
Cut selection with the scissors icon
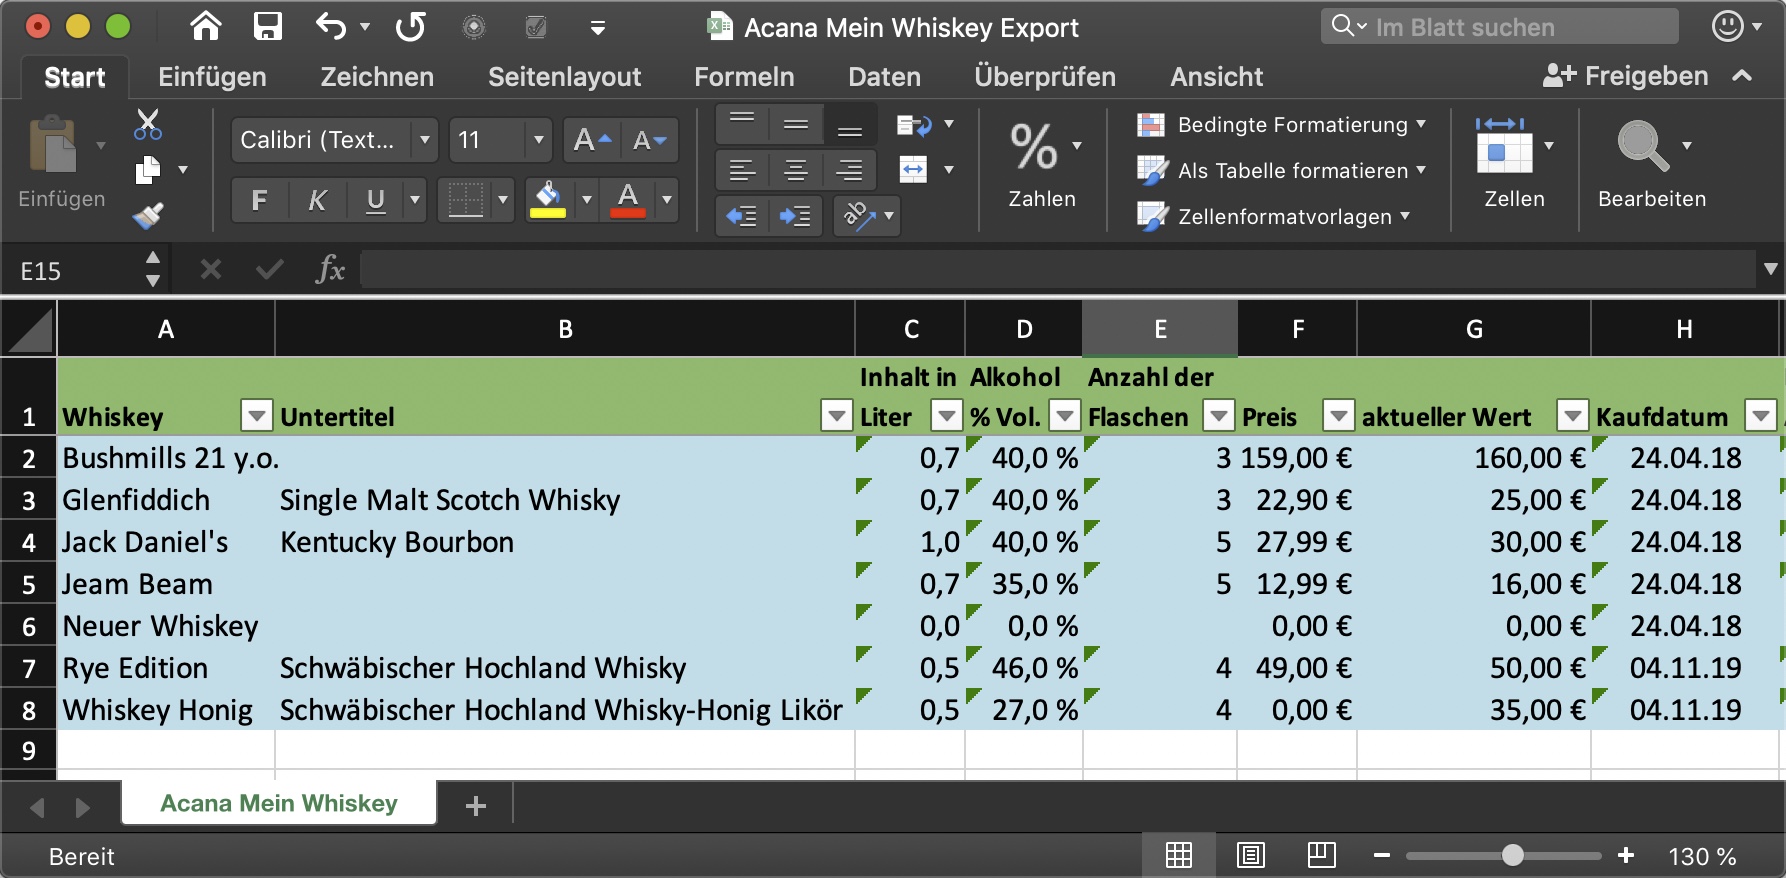pyautogui.click(x=148, y=125)
